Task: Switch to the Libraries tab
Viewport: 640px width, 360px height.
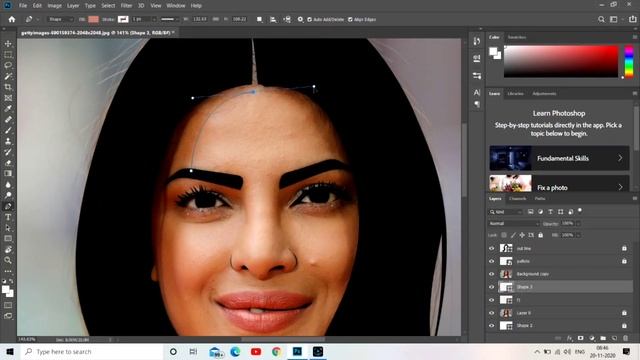Action: 515,93
